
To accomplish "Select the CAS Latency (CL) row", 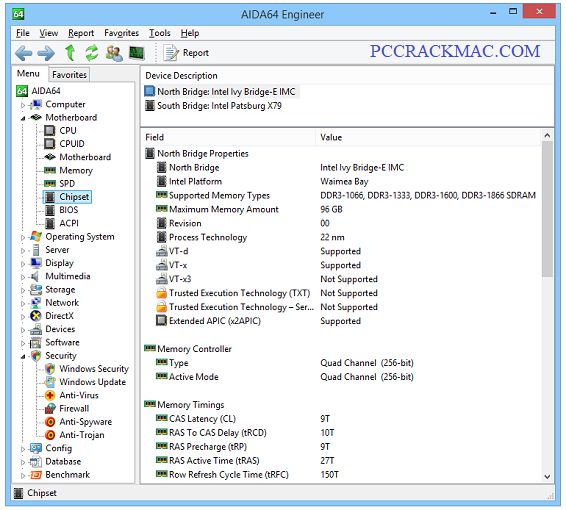I will [x=341, y=419].
